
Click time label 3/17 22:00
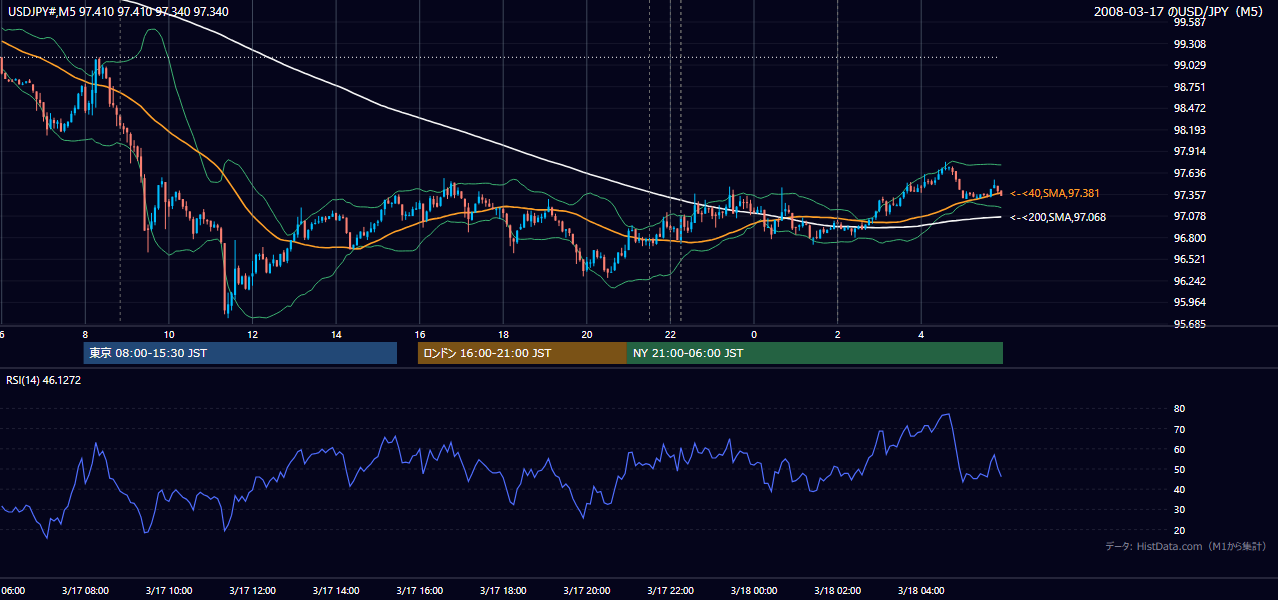670,591
